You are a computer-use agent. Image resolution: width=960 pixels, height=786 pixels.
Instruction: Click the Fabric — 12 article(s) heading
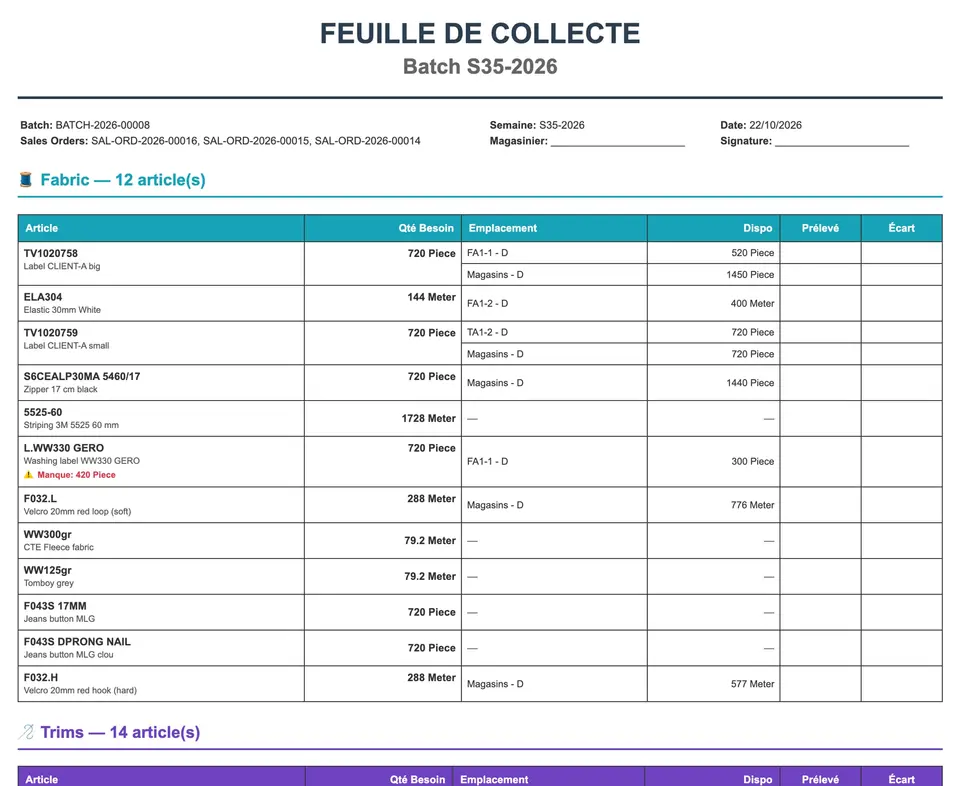pos(123,180)
